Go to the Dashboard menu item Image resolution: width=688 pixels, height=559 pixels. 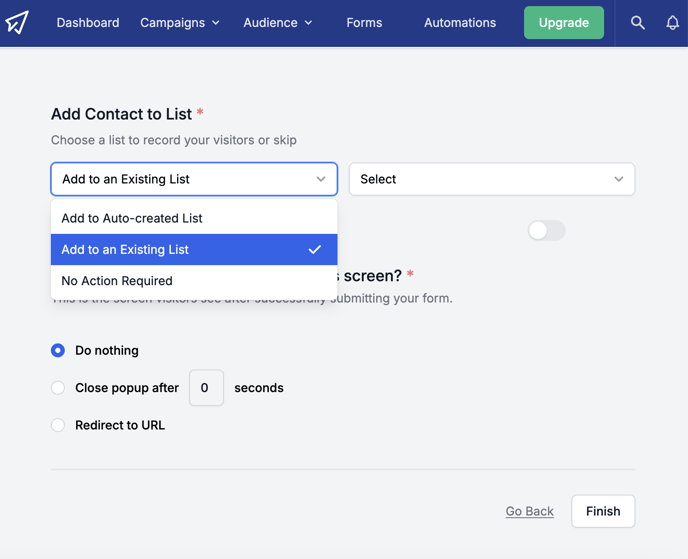click(x=88, y=22)
